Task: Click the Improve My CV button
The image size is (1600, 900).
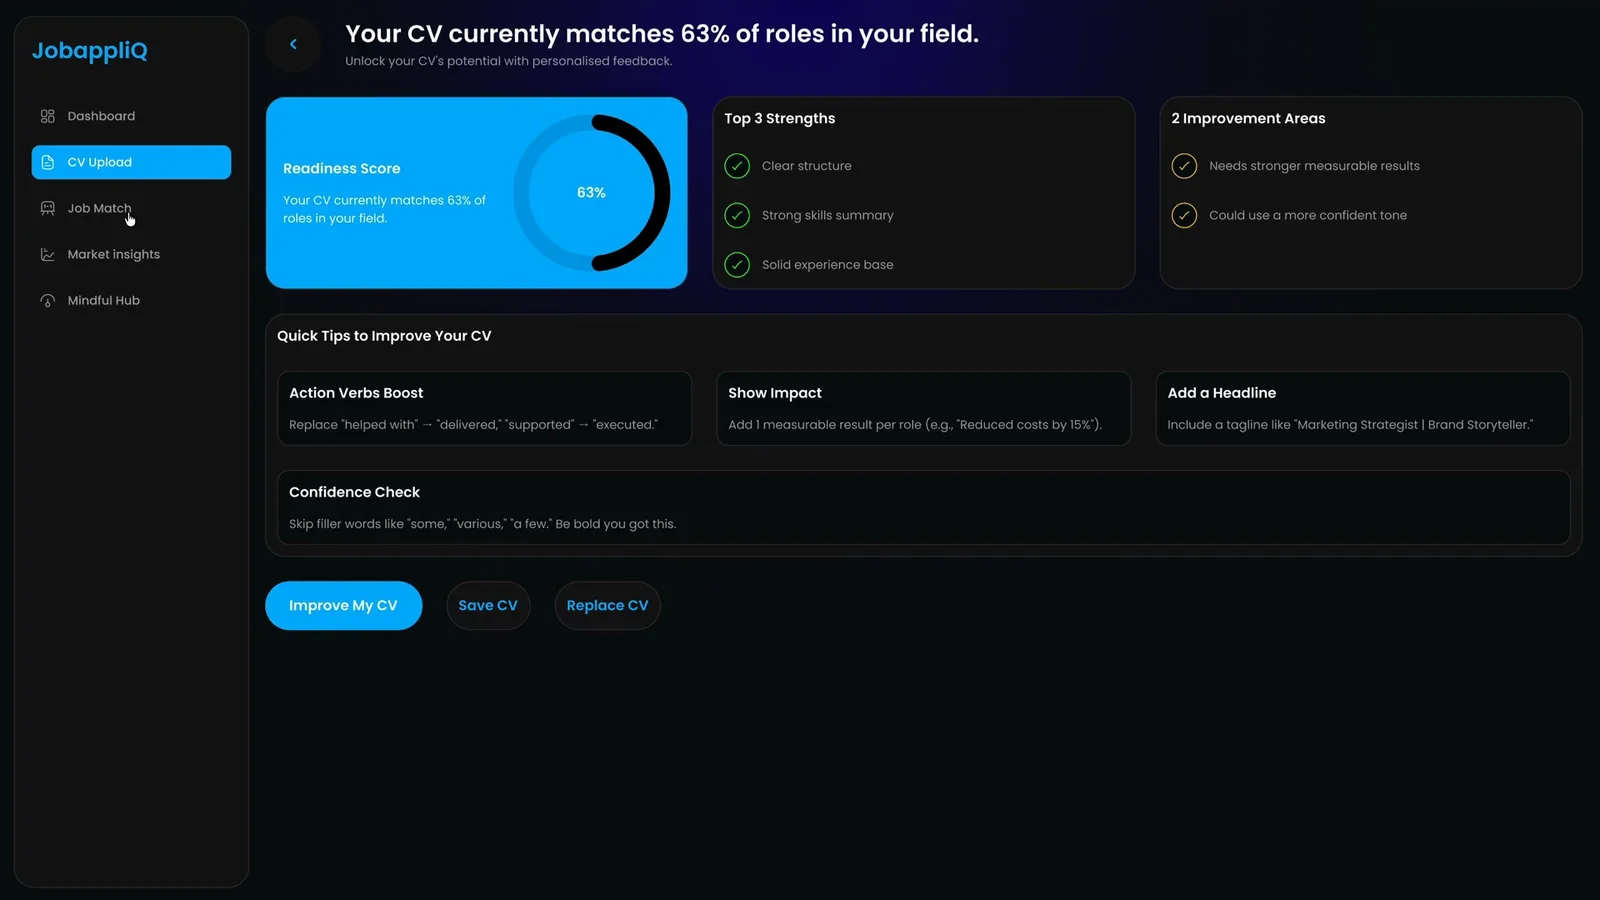Action: tap(343, 606)
